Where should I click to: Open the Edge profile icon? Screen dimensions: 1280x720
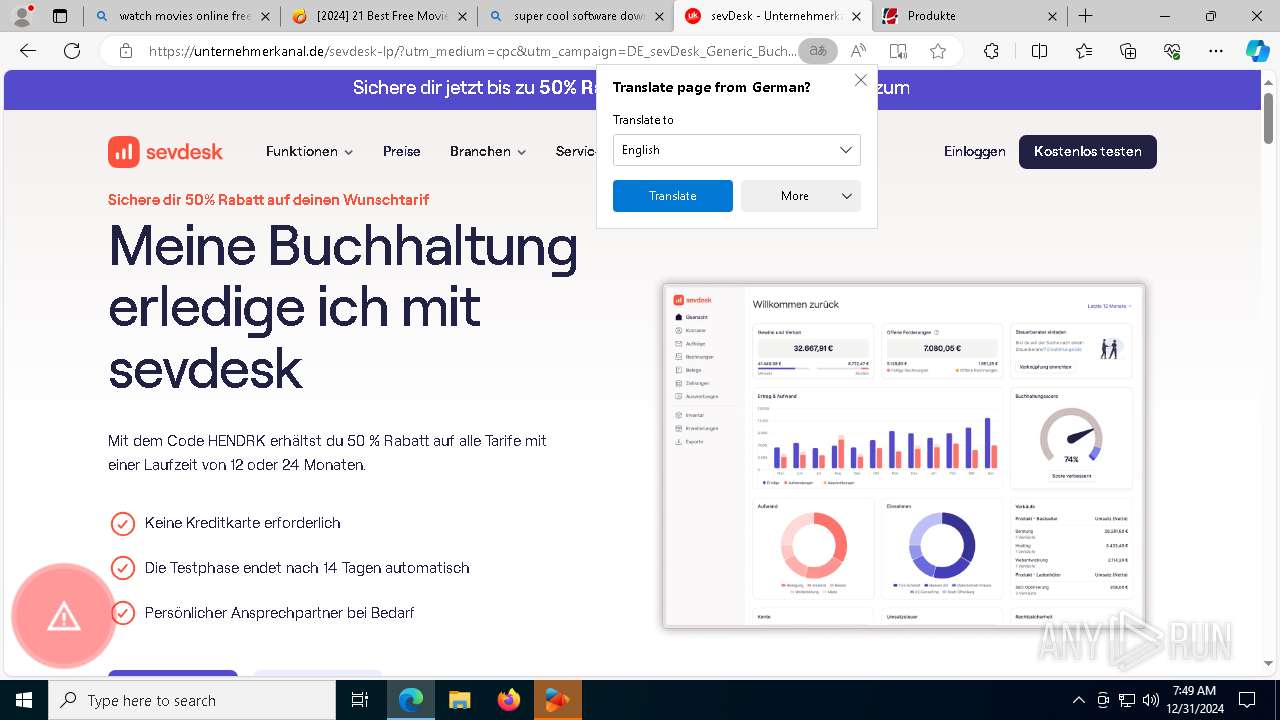click(x=22, y=16)
